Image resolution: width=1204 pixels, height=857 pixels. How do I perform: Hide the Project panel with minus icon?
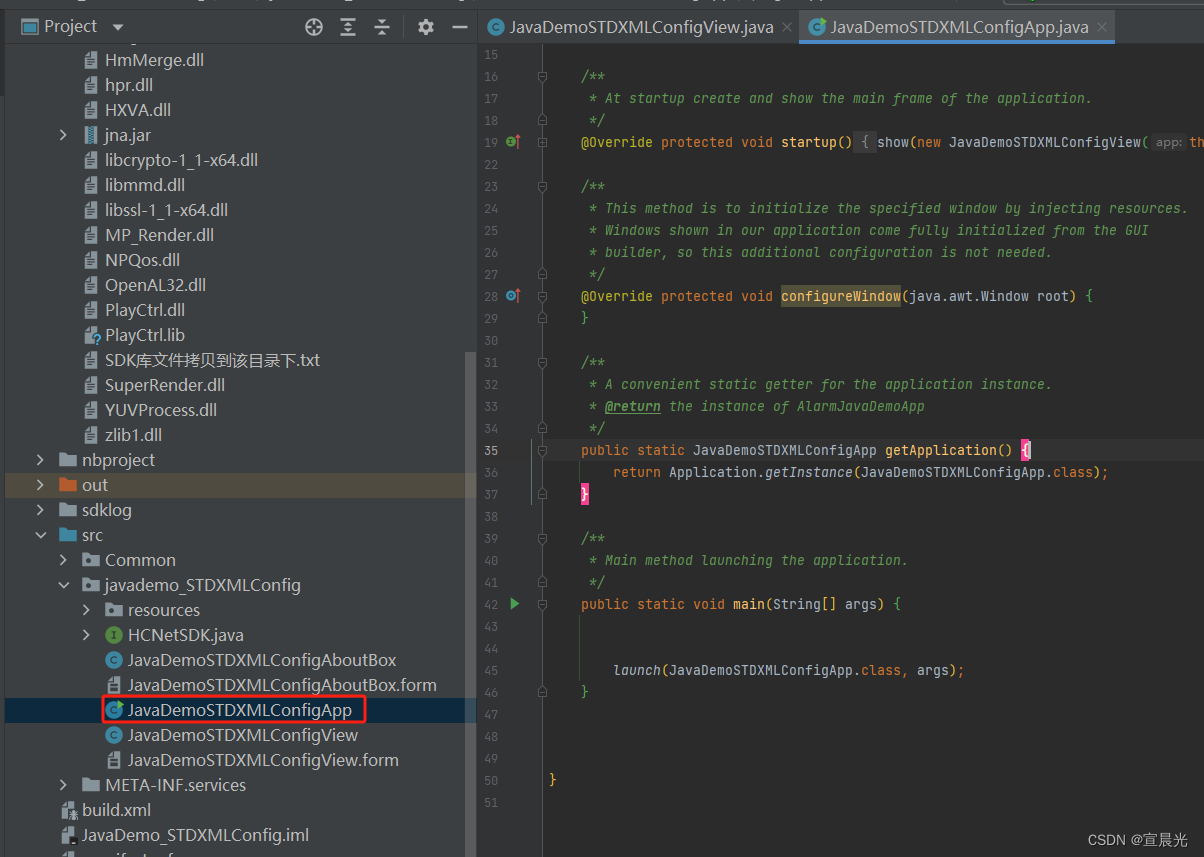[x=459, y=27]
